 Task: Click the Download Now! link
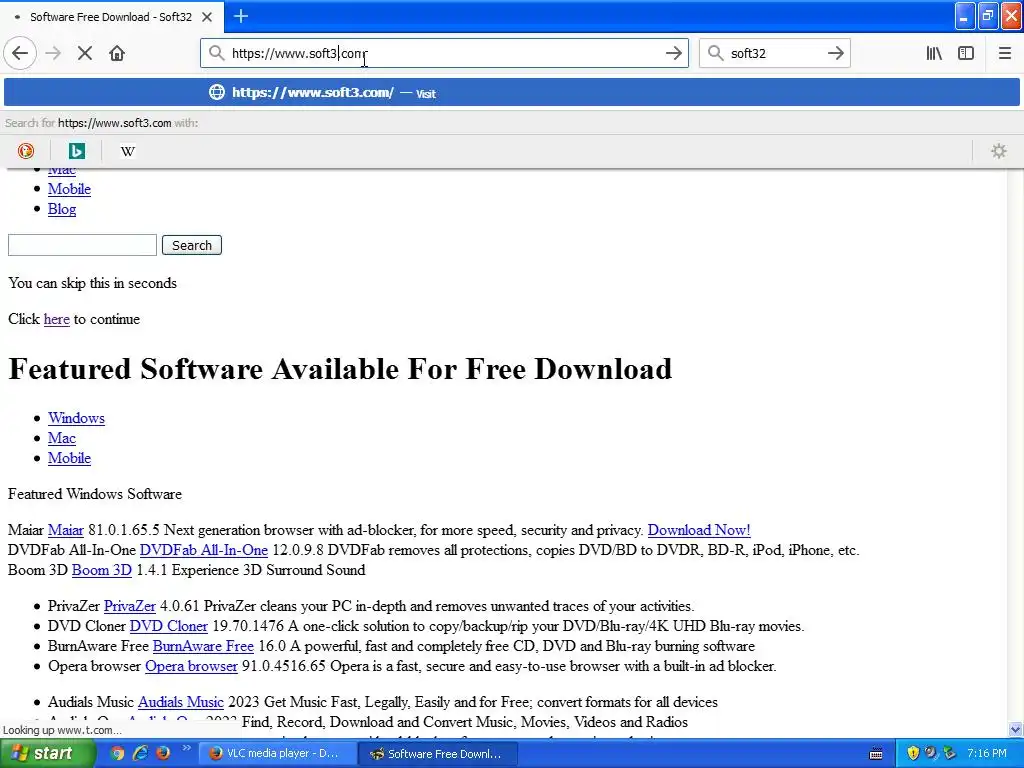click(699, 530)
